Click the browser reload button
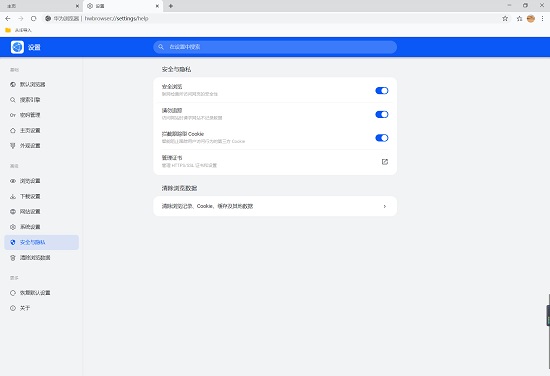Screen dimensions: 550x376 point(33,19)
